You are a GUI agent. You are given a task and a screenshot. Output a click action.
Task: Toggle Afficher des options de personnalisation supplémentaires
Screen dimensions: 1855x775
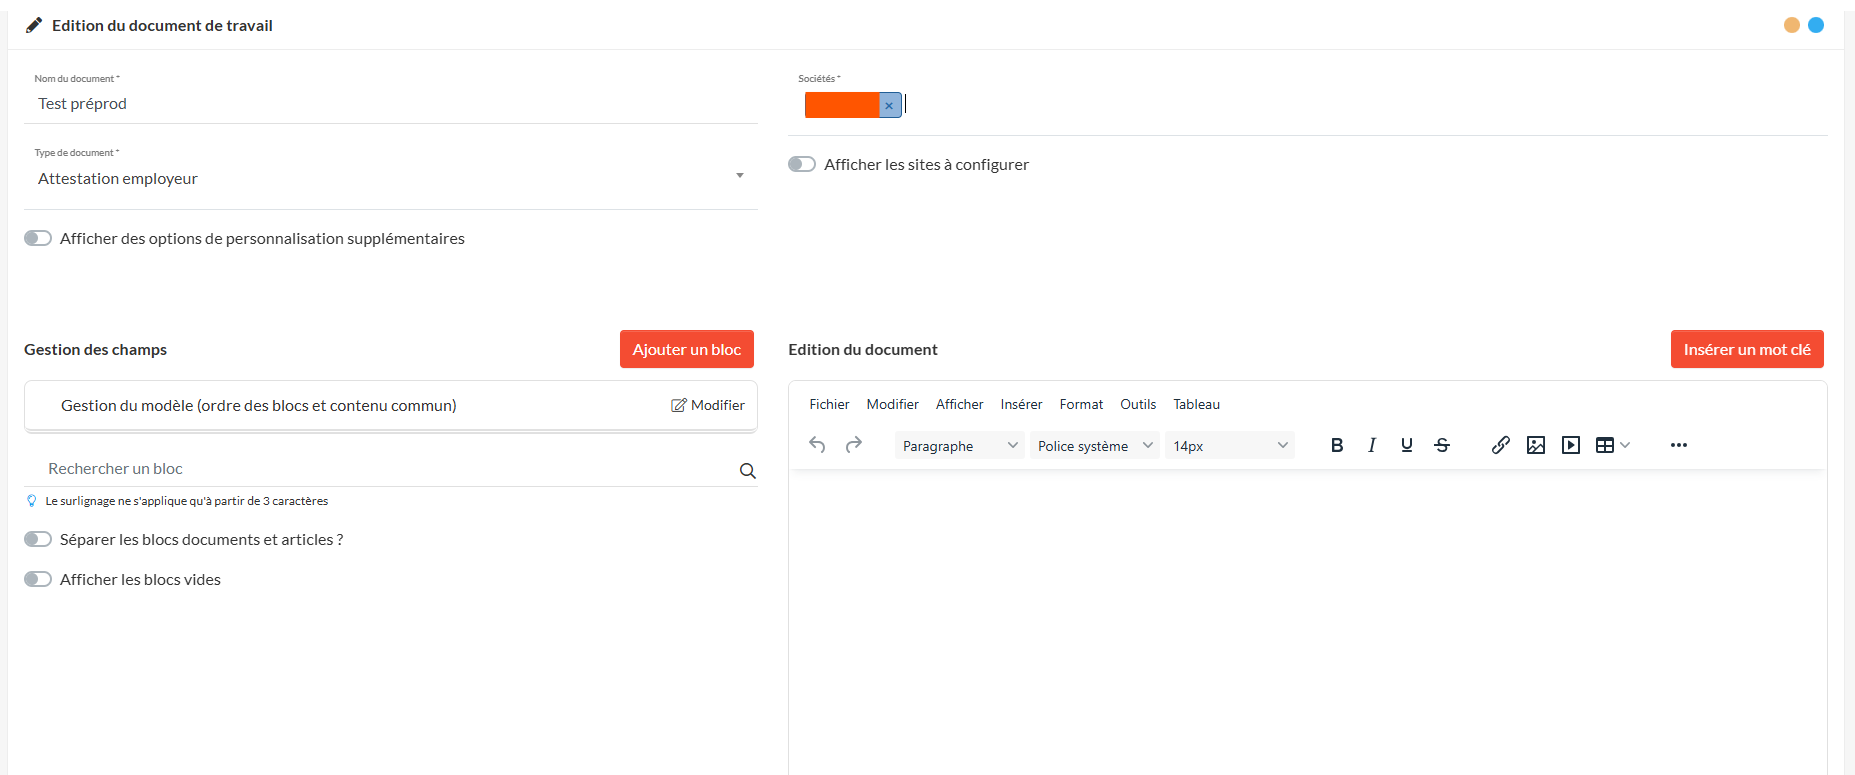pos(38,238)
